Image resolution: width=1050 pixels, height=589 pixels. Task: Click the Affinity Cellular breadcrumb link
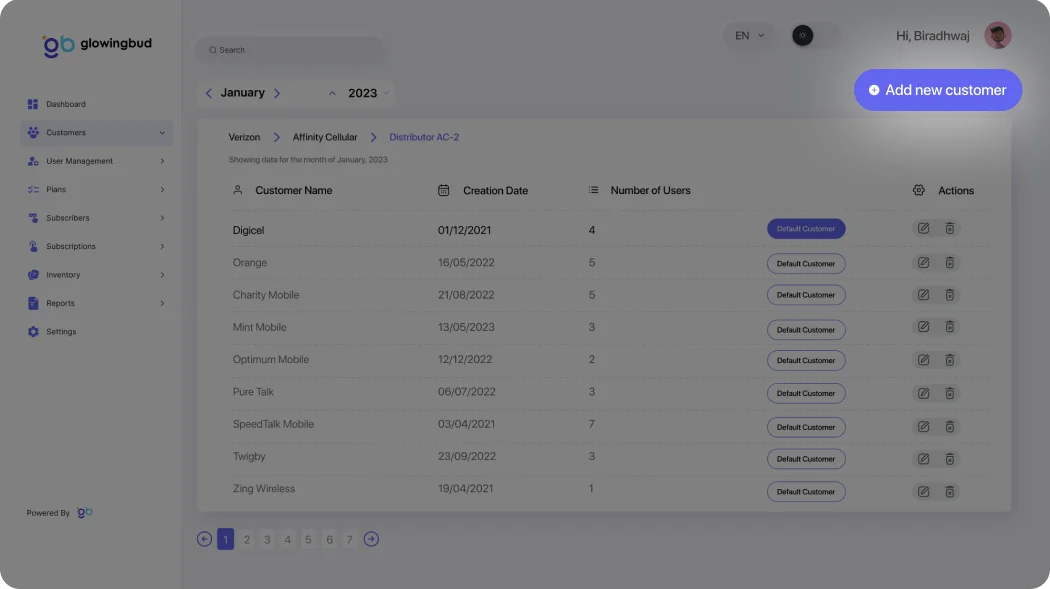[x=324, y=137]
